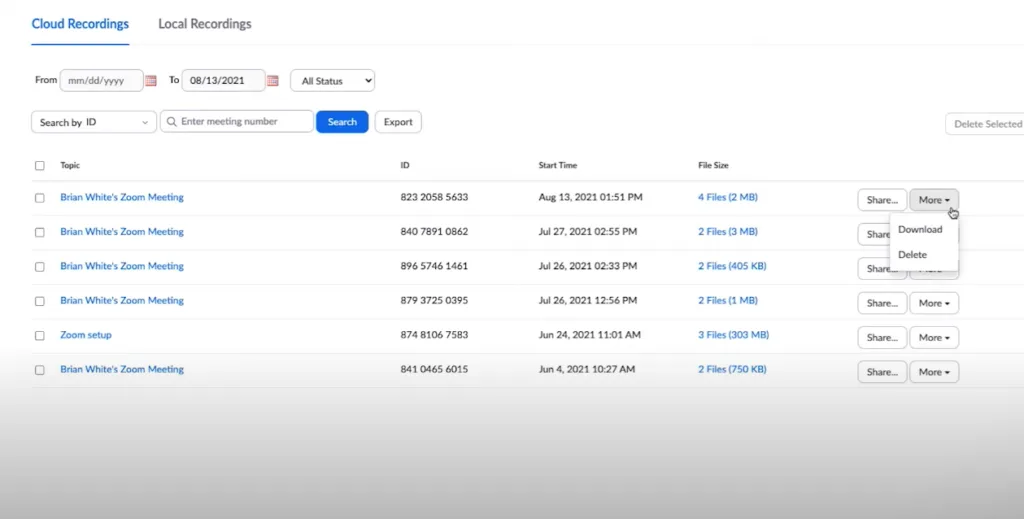Viewport: 1024px width, 519px height.
Task: Collapse the More menu for Aug 13 recording
Action: coord(934,200)
